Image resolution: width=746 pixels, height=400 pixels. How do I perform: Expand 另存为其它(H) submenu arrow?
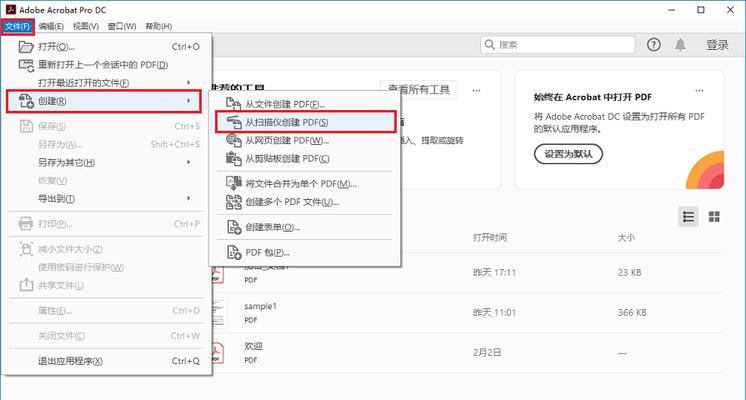pyautogui.click(x=189, y=163)
